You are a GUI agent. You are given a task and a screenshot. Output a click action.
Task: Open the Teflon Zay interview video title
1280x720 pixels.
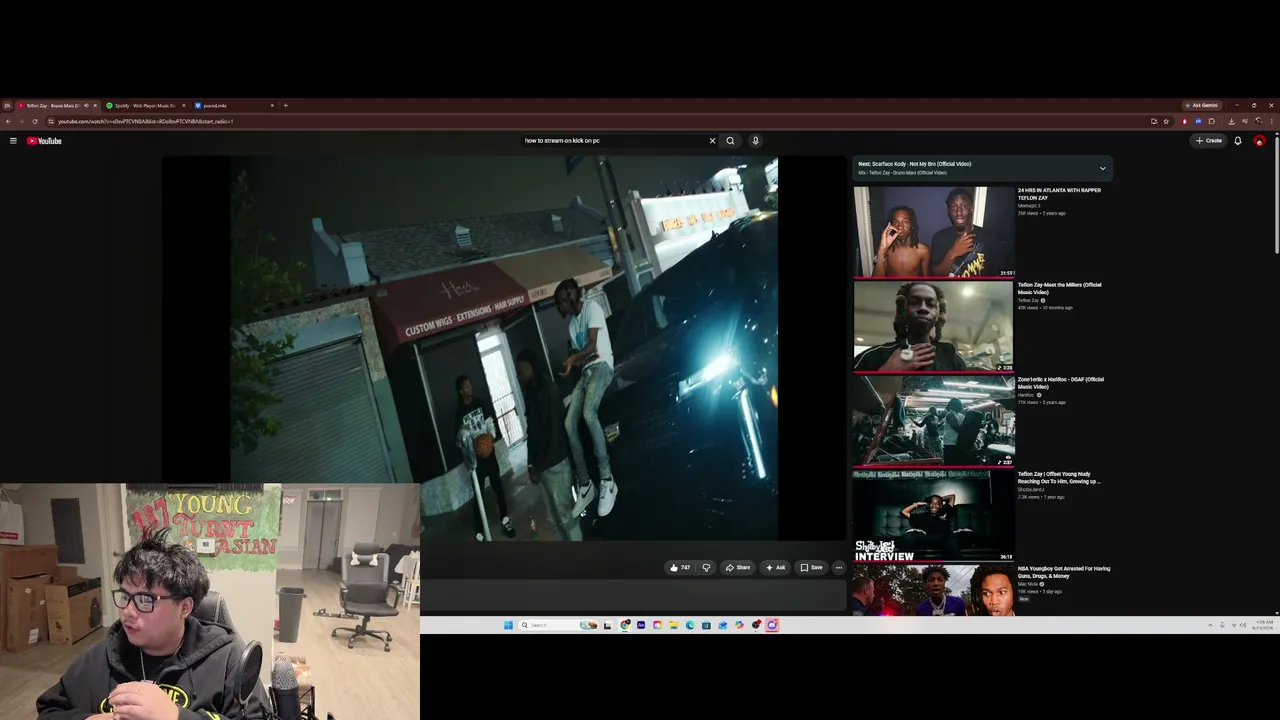coord(1059,478)
